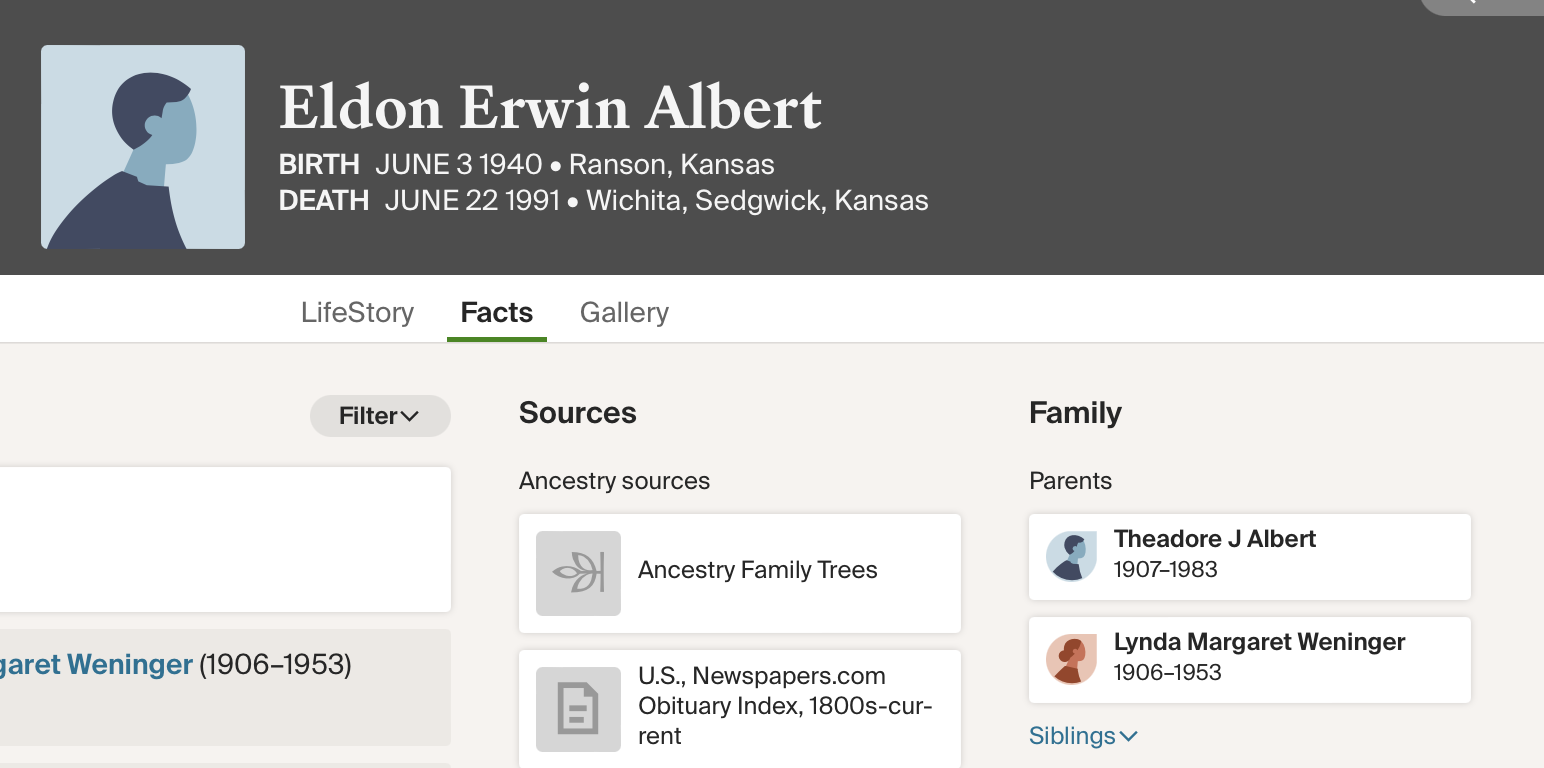Open the Filter dropdown

pyautogui.click(x=379, y=416)
